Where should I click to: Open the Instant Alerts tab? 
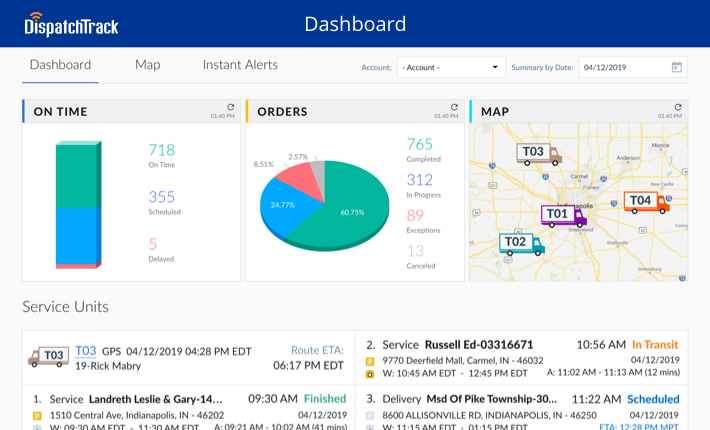click(x=240, y=65)
